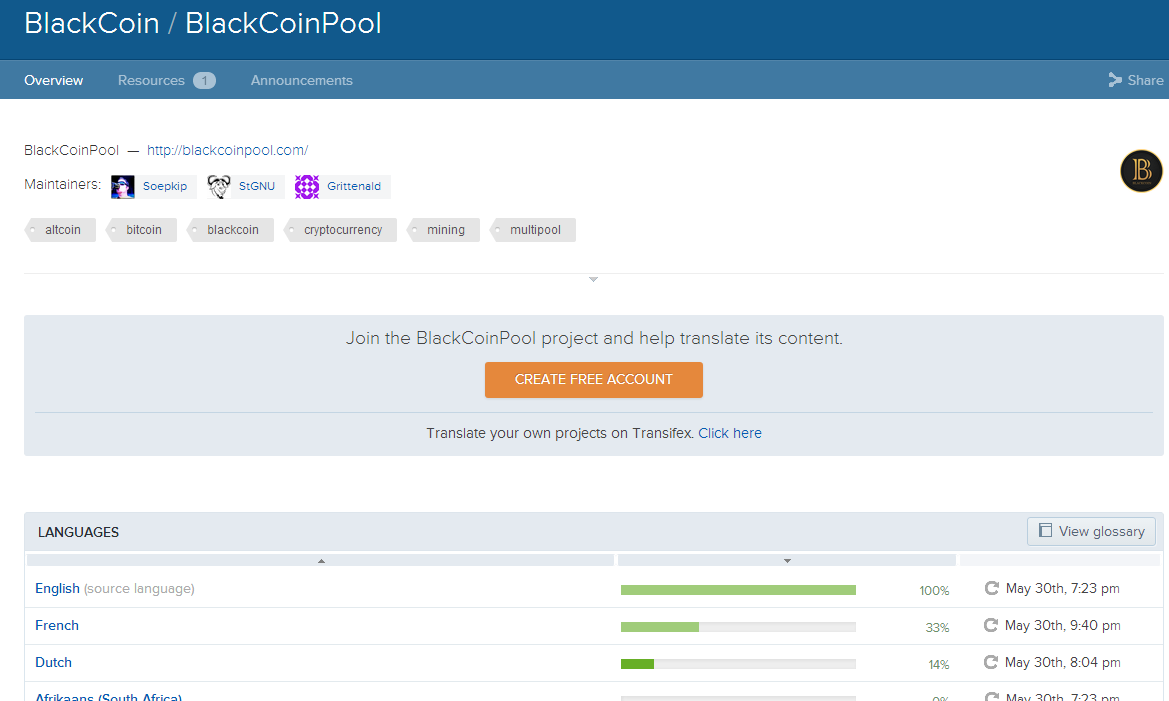Sort languages by completion column arrow
The height and width of the screenshot is (701, 1169).
(787, 561)
